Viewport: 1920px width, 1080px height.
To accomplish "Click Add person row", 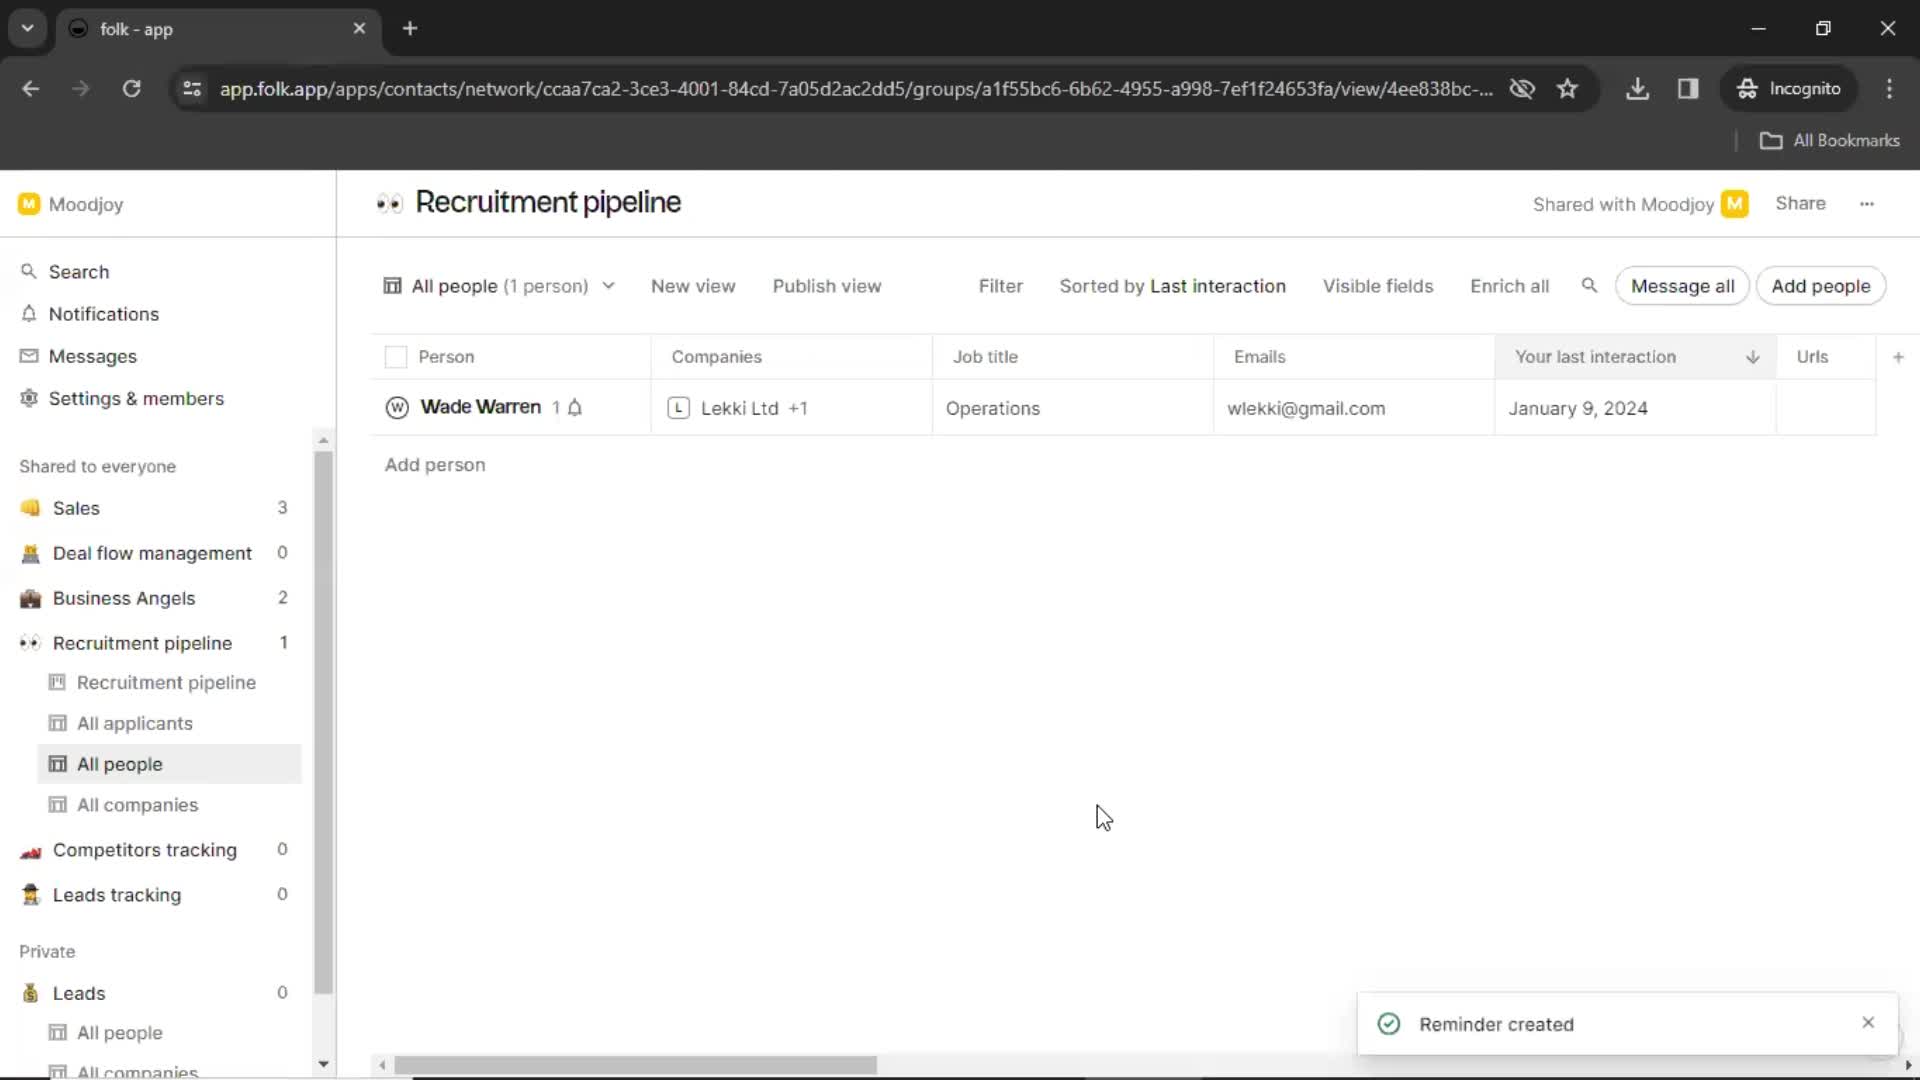I will (435, 465).
